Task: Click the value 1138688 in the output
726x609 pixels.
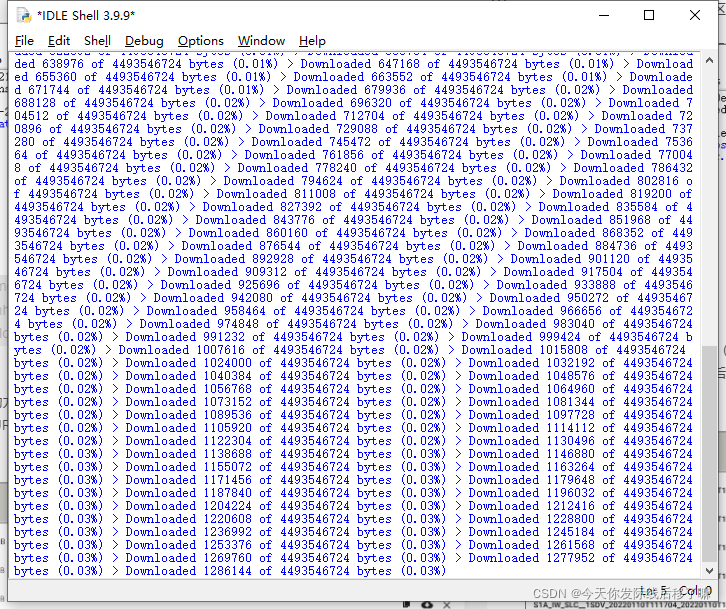Action: (x=228, y=454)
